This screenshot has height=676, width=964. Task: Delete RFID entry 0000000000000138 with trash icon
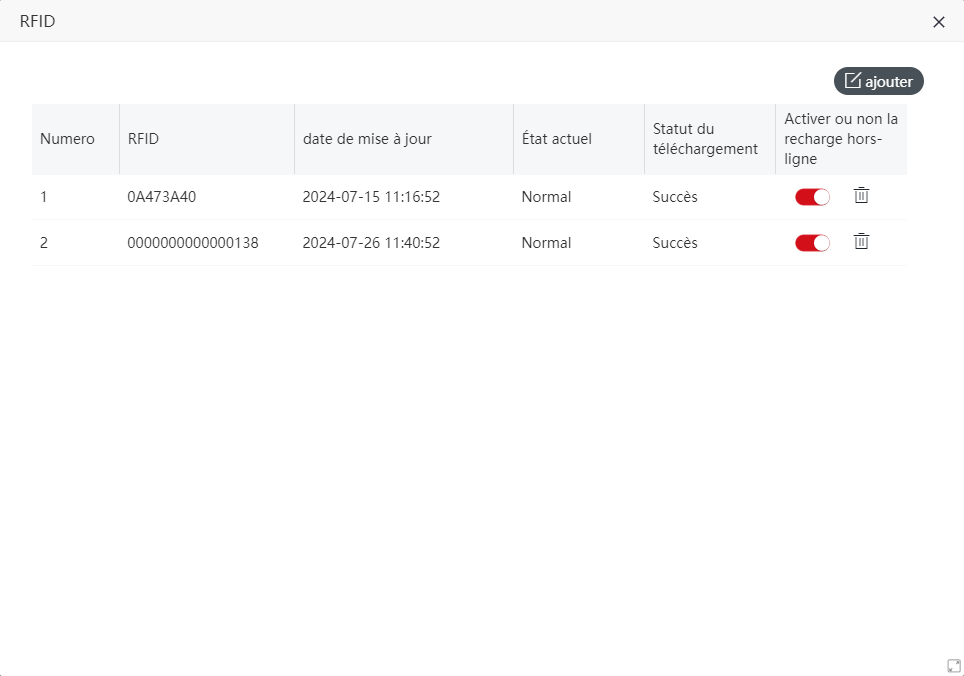pos(861,242)
